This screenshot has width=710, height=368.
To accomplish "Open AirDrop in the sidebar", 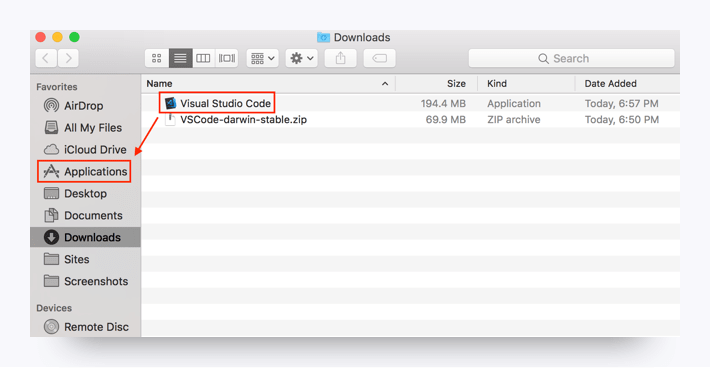I will [x=85, y=105].
